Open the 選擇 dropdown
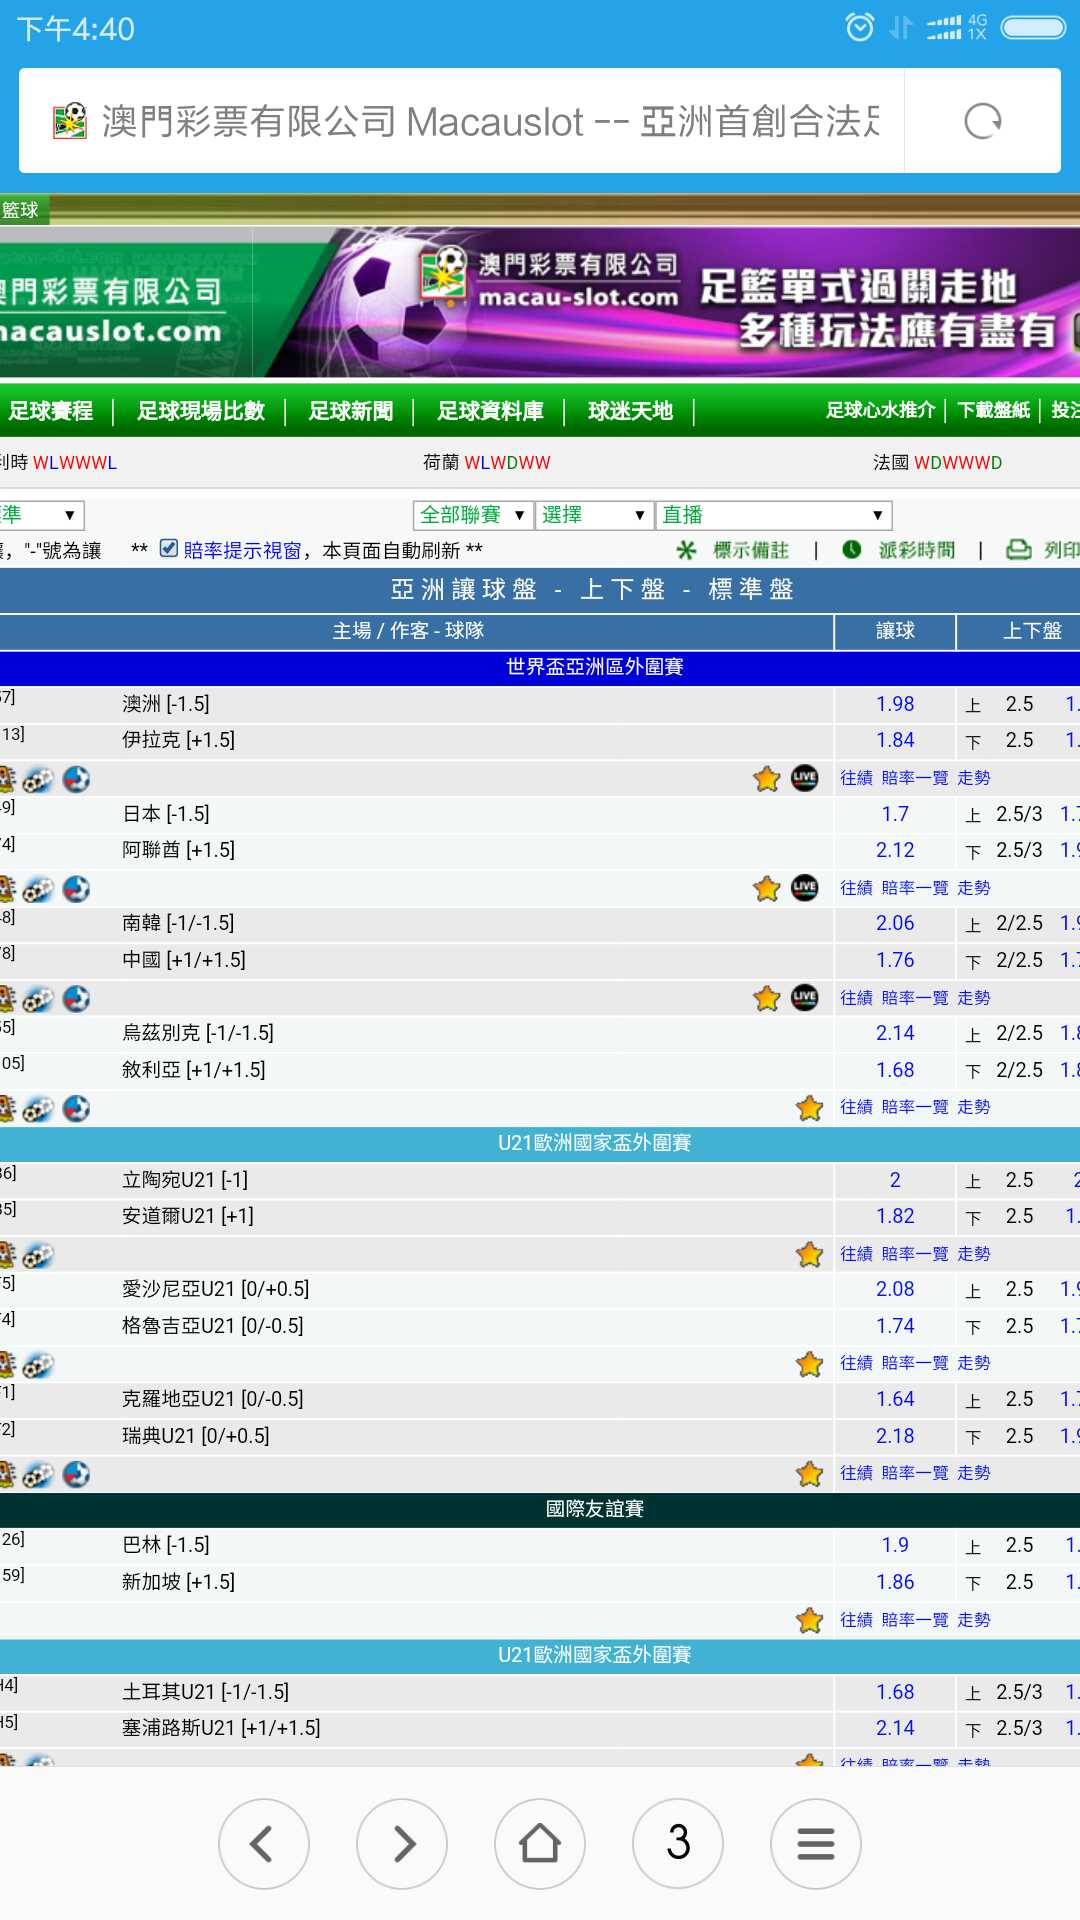This screenshot has height=1920, width=1080. point(594,515)
